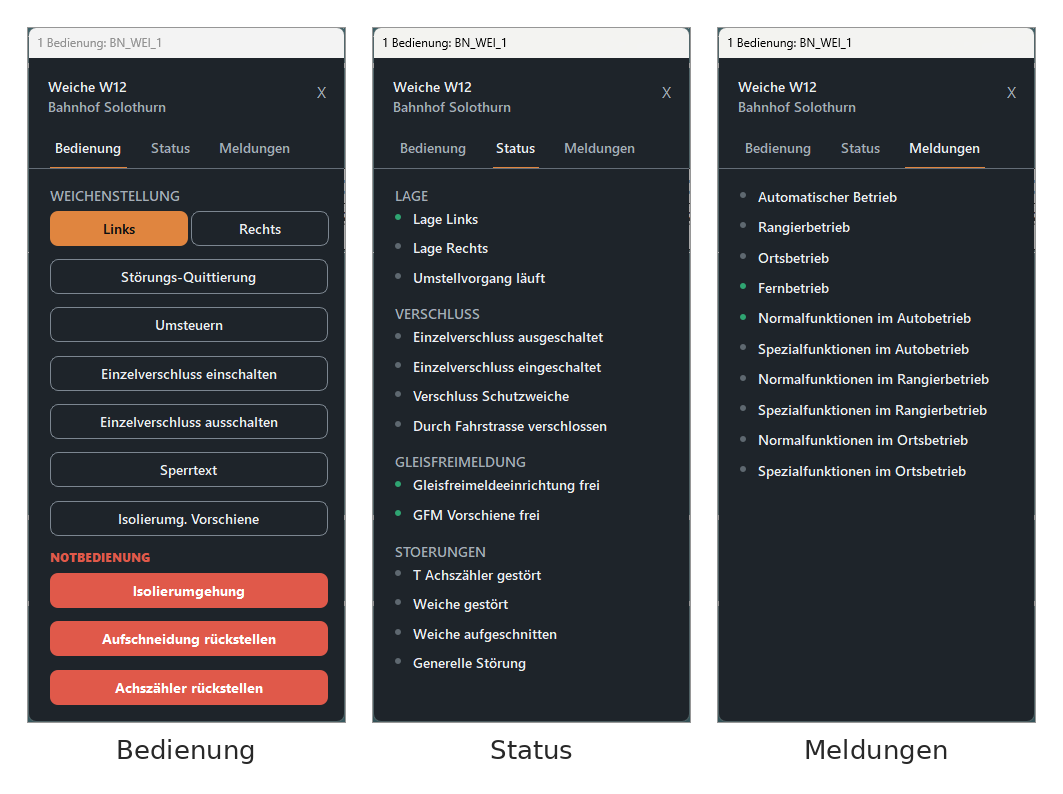Image resolution: width=1063 pixels, height=794 pixels.
Task: Select Normalfunktionen im Autobetrieb message
Action: point(856,318)
